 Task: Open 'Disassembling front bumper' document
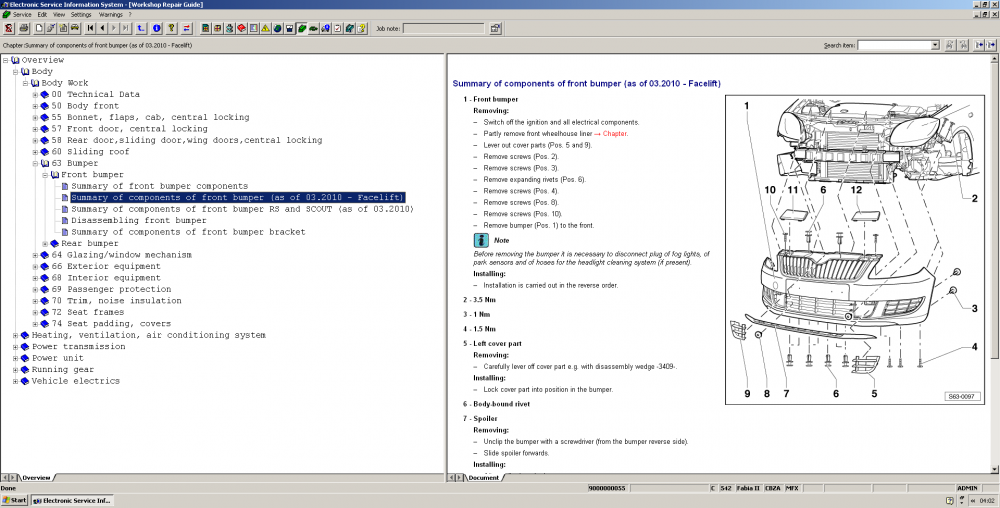click(x=139, y=221)
